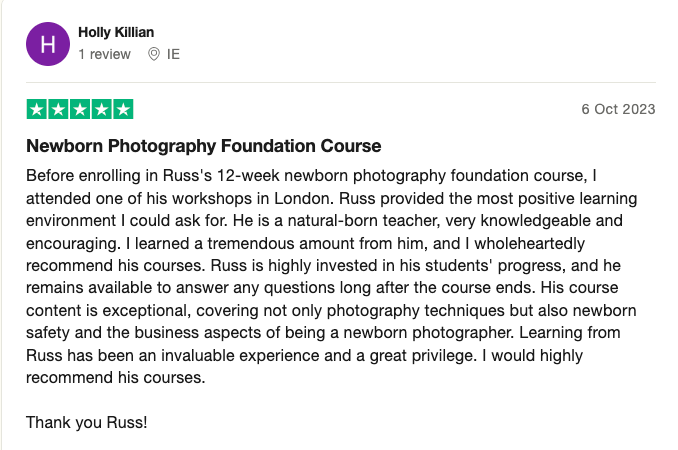The width and height of the screenshot is (678, 450).
Task: Click the phrase "invaluable experience" in review
Action: click(286, 331)
